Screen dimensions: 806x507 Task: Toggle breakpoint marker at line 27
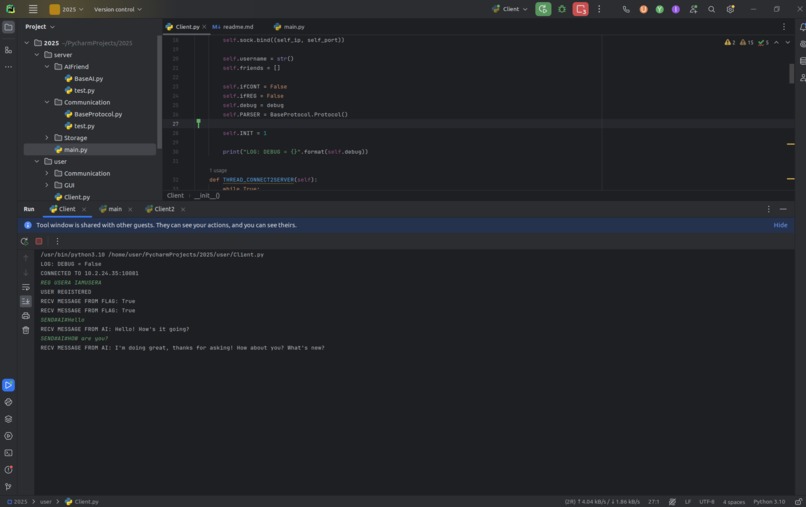point(198,123)
